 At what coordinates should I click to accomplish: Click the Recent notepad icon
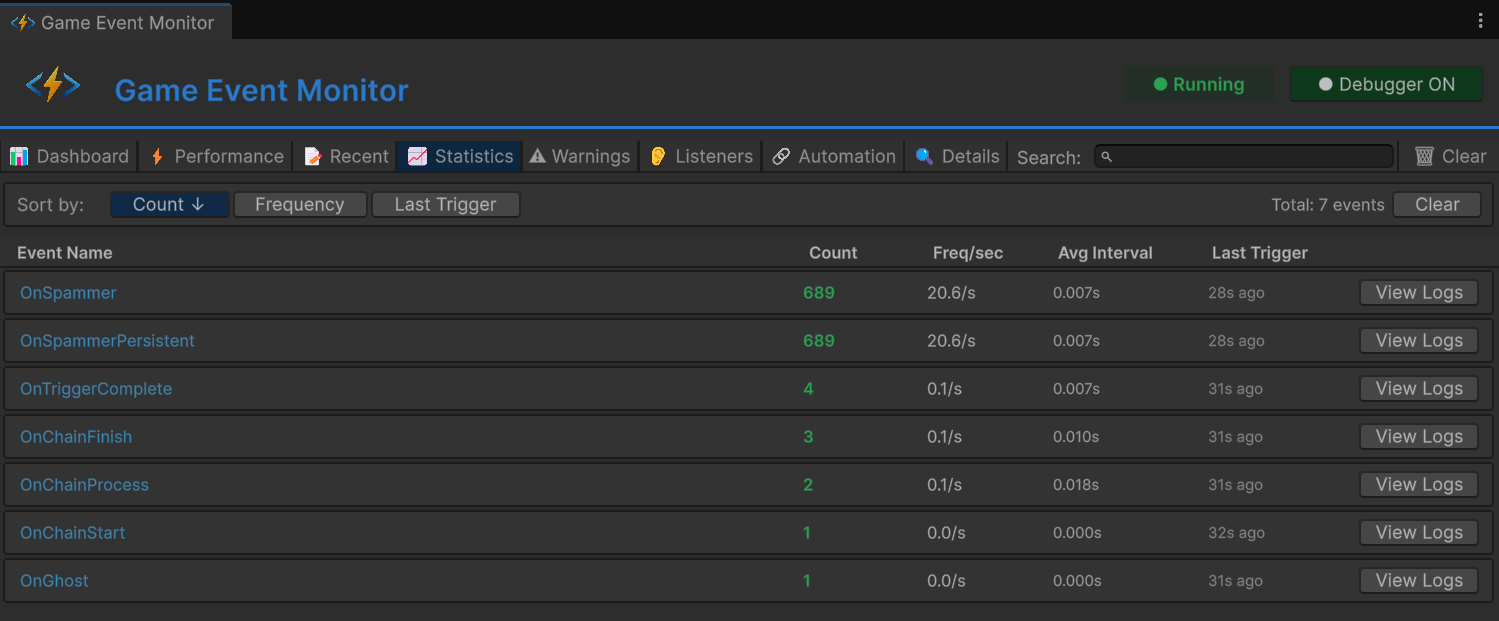click(x=310, y=156)
